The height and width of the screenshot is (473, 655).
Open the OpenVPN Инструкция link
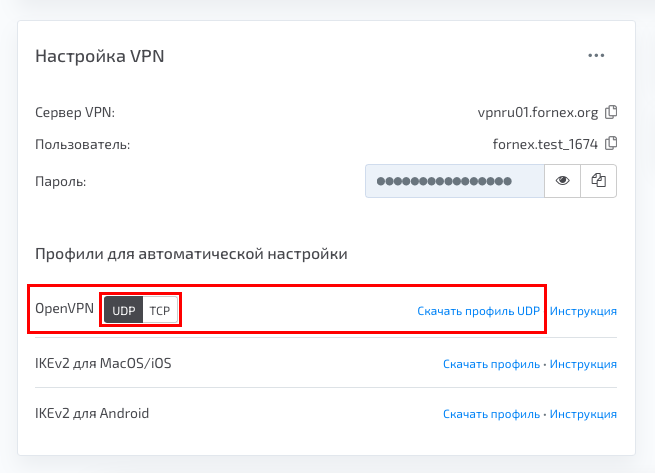tap(583, 311)
